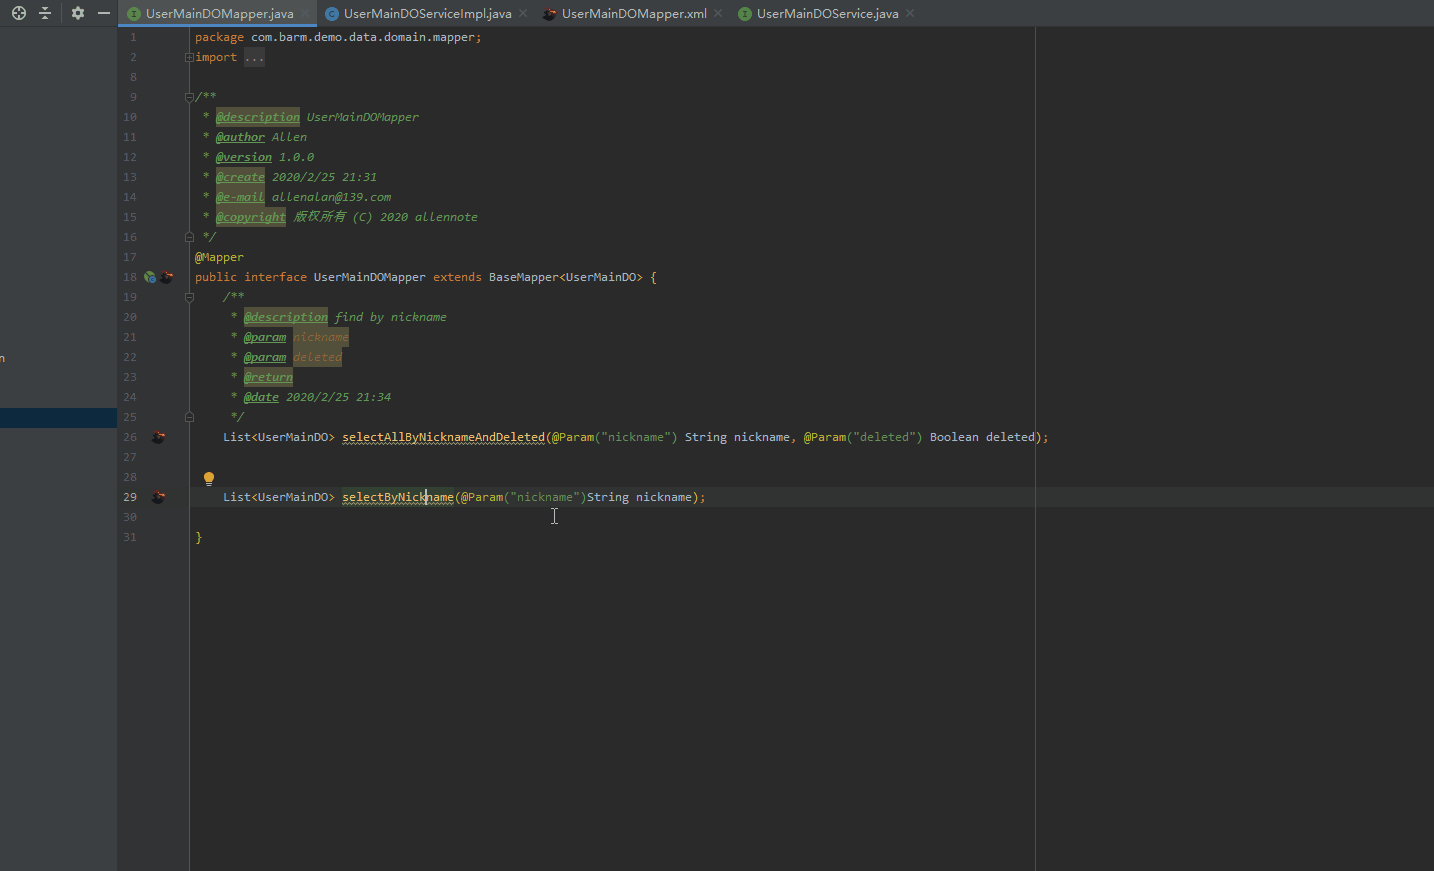Switch to the UserMainDOService.java tab
This screenshot has height=871, width=1434.
[827, 14]
